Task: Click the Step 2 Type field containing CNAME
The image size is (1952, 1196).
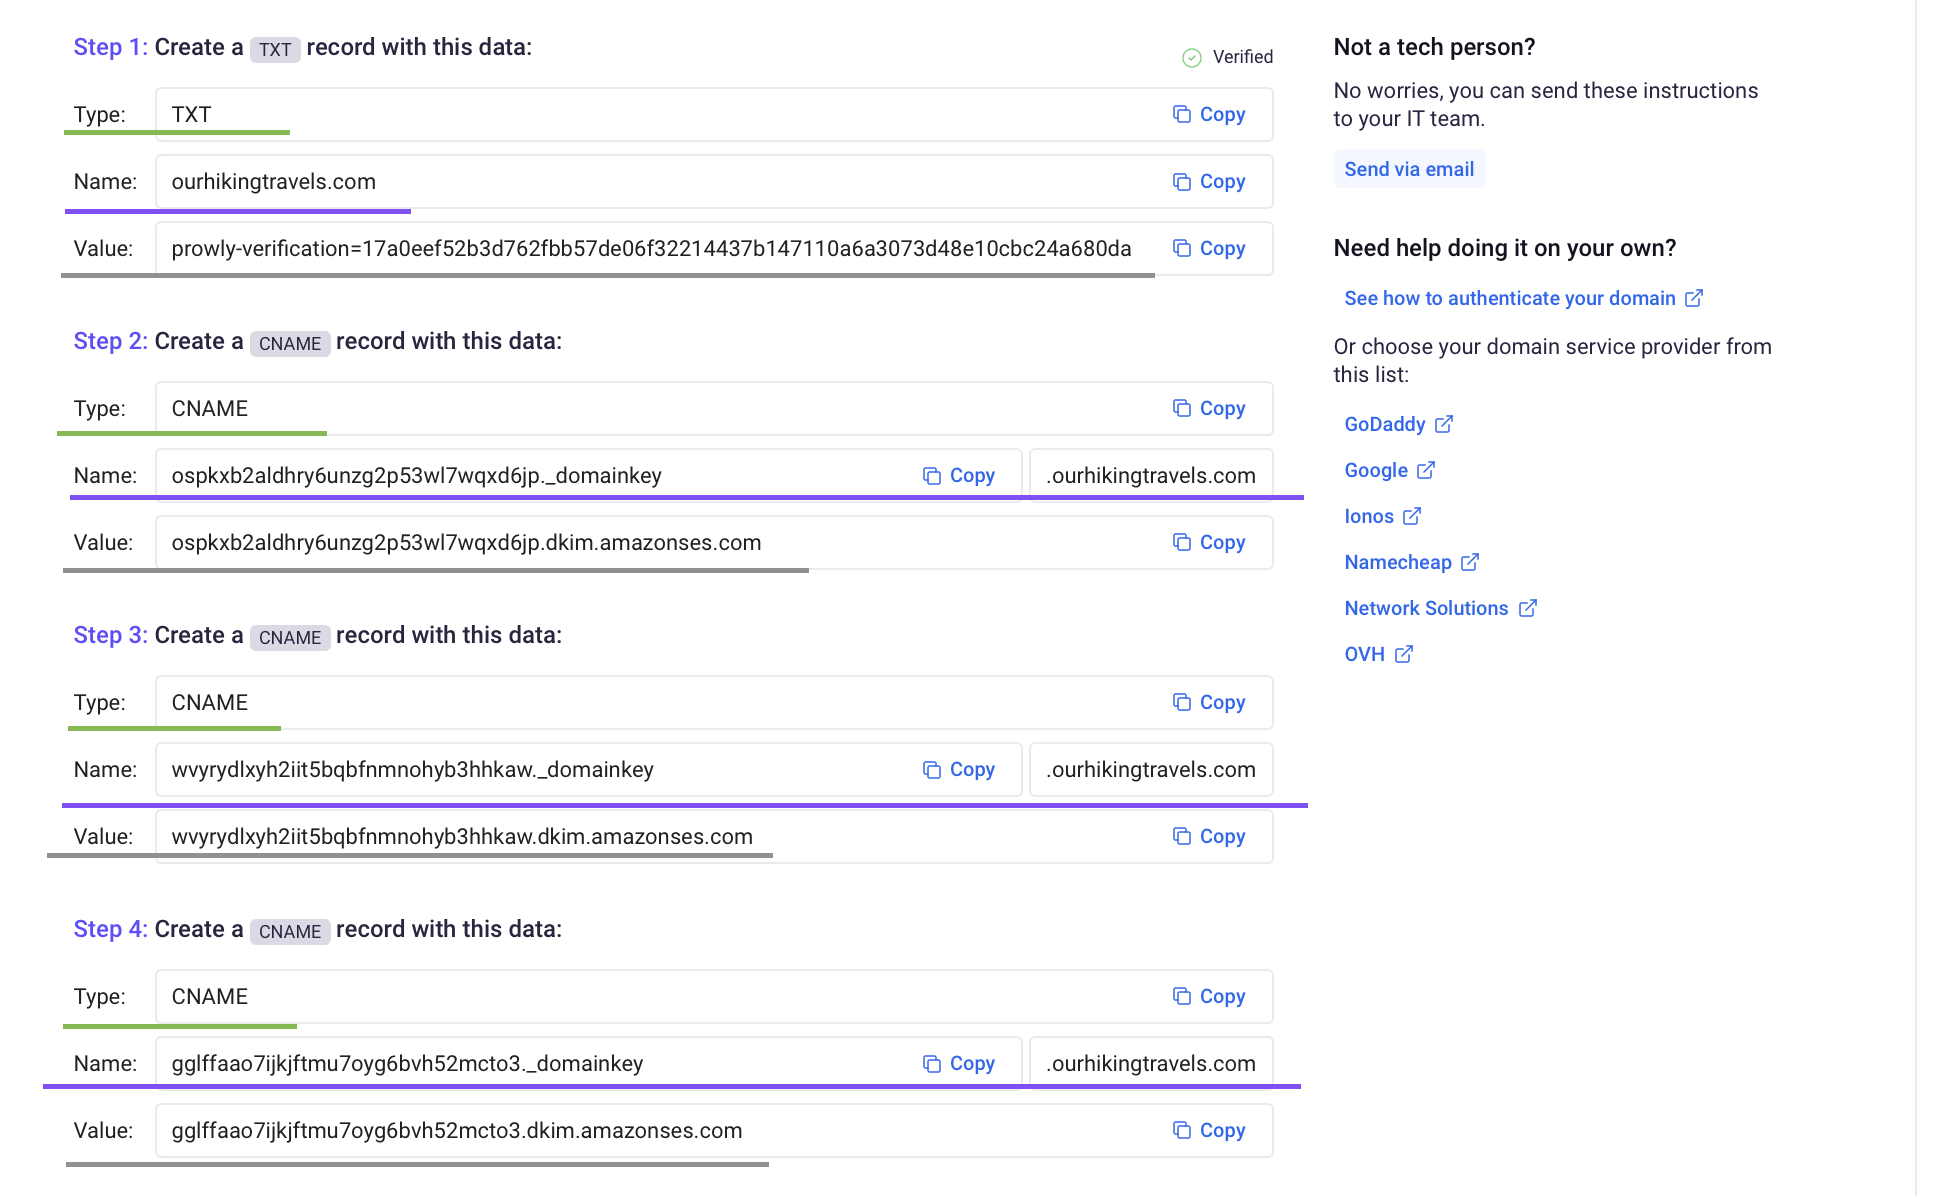Action: (x=714, y=408)
